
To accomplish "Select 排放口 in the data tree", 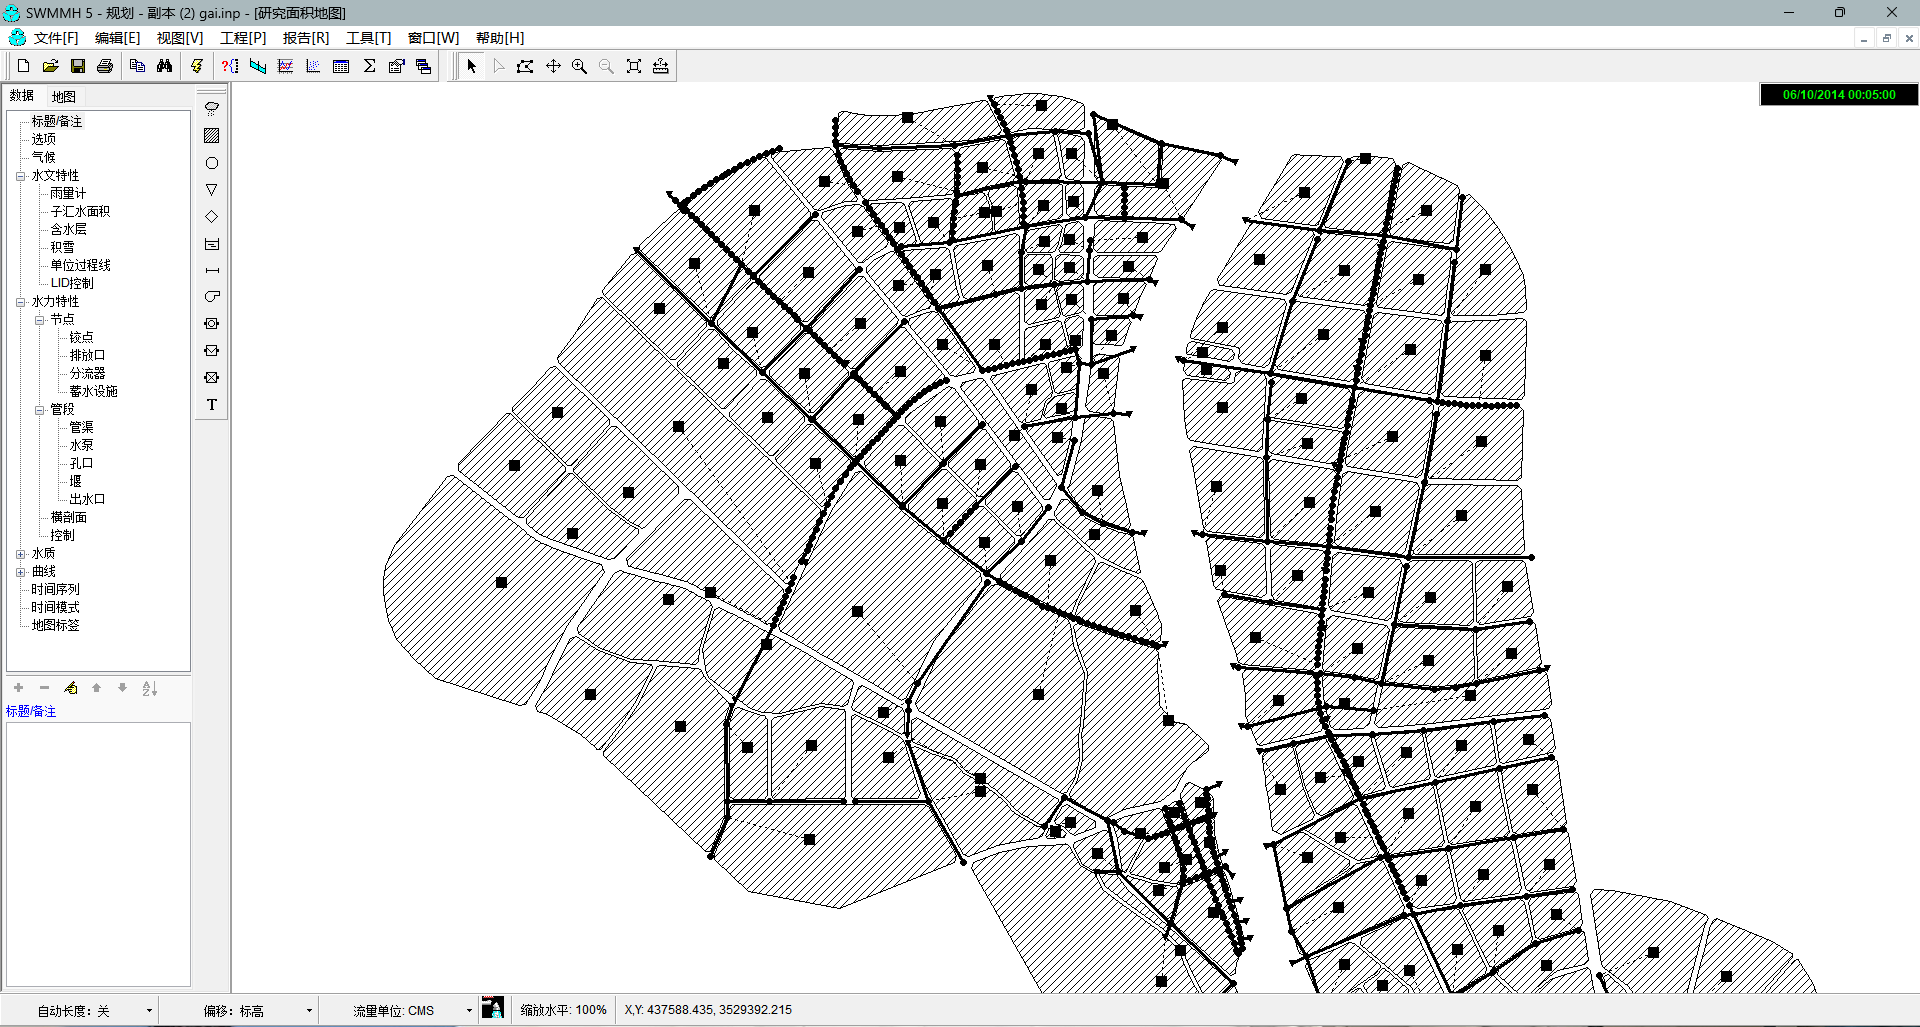I will click(x=87, y=356).
